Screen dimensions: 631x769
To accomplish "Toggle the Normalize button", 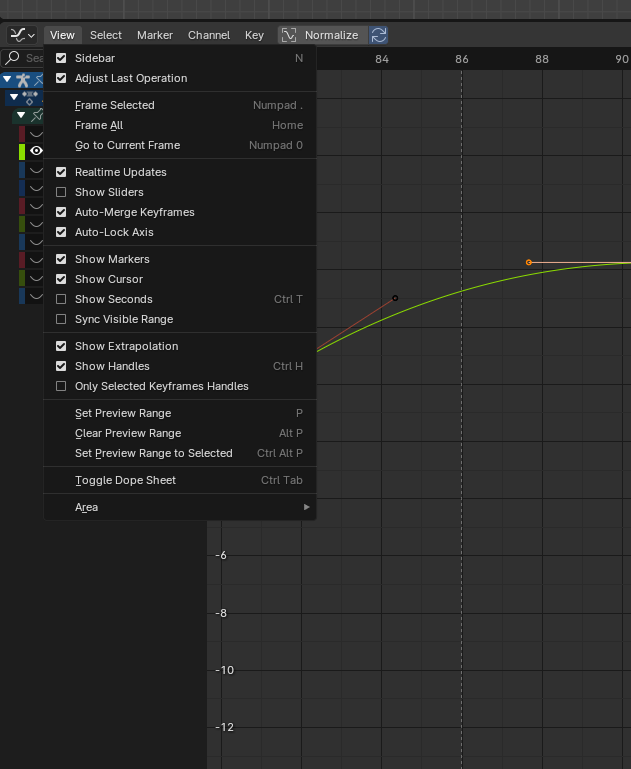I will click(323, 35).
